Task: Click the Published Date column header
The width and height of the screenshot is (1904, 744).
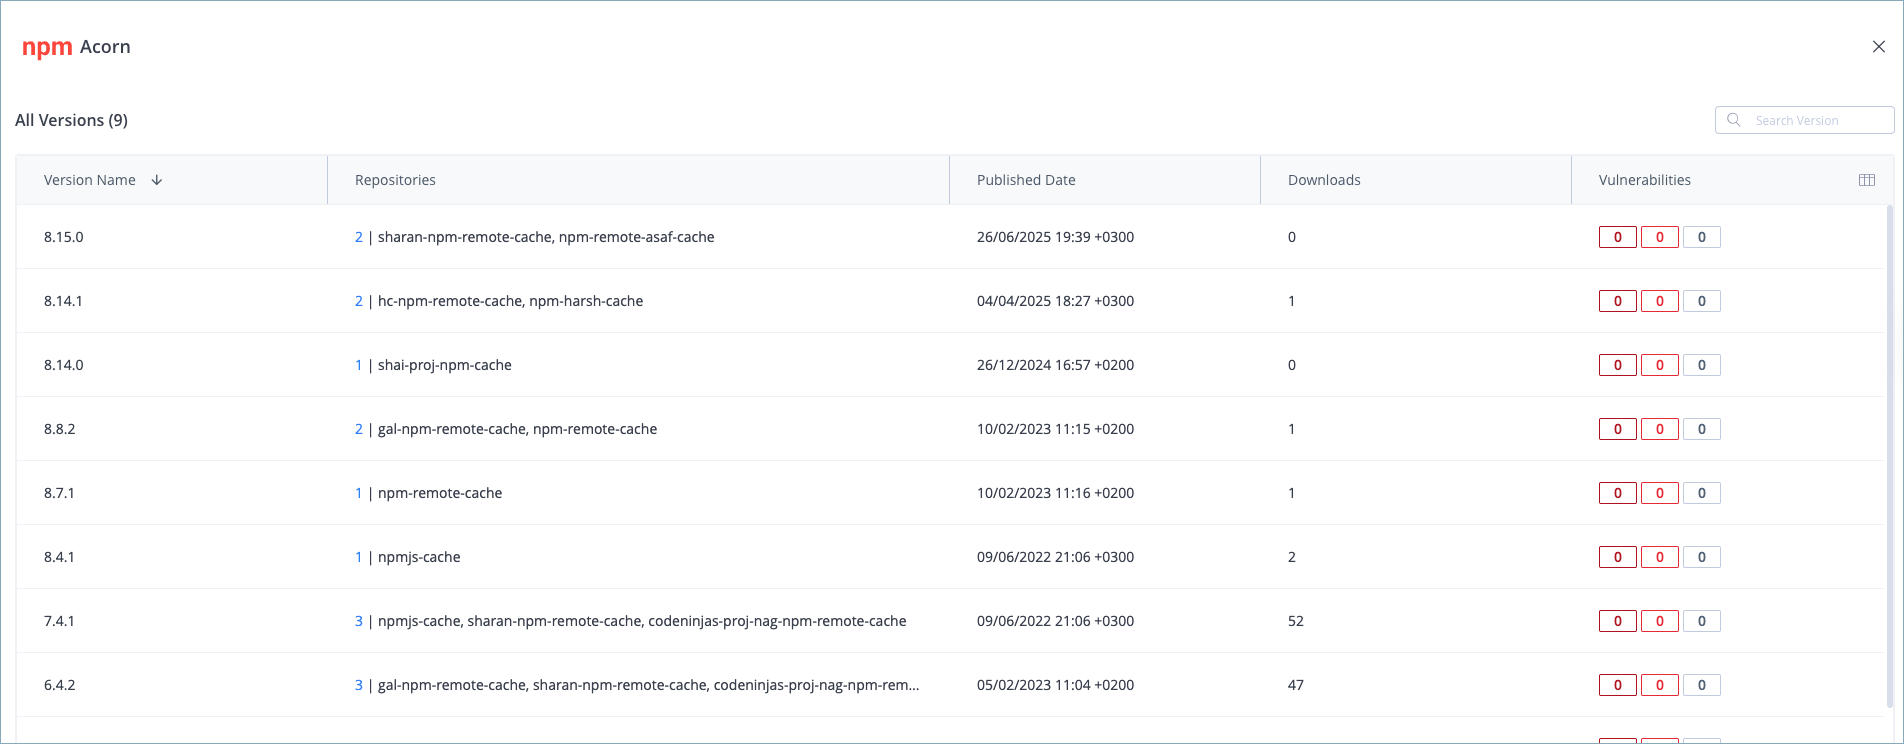Action: pyautogui.click(x=1026, y=180)
